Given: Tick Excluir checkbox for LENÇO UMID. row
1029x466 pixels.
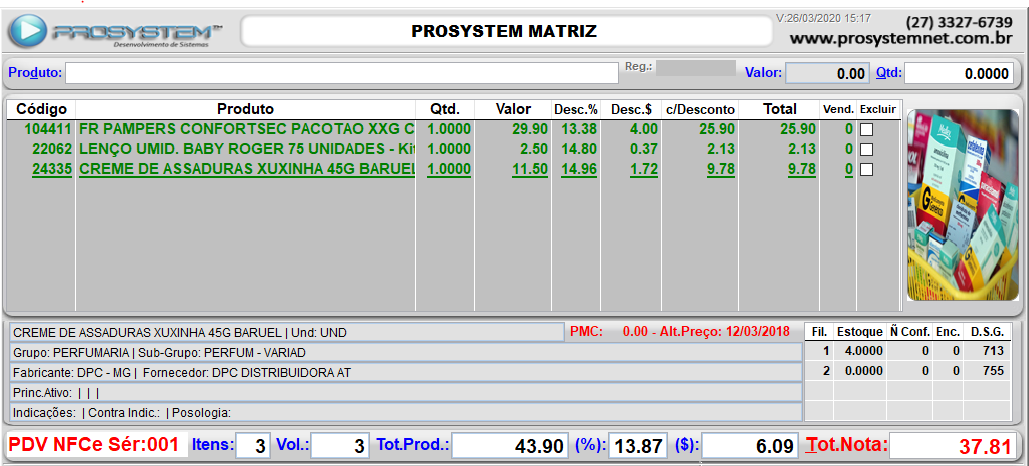Looking at the screenshot, I should [866, 149].
